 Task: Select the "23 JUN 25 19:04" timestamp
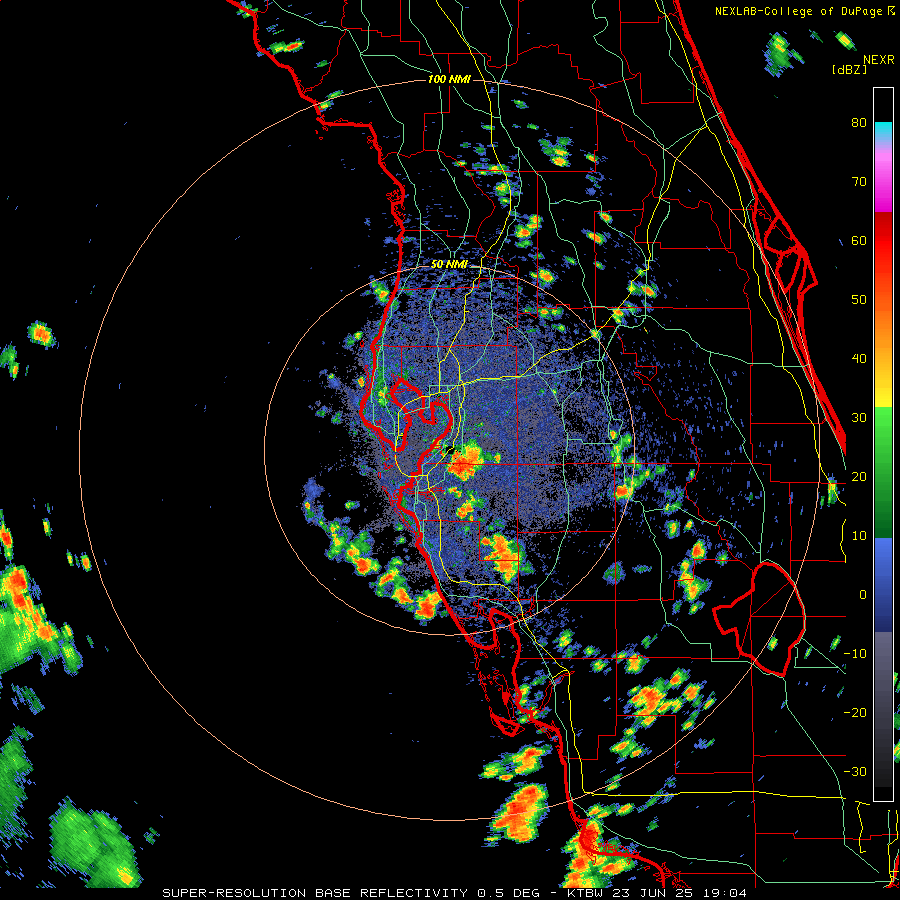coord(680,893)
